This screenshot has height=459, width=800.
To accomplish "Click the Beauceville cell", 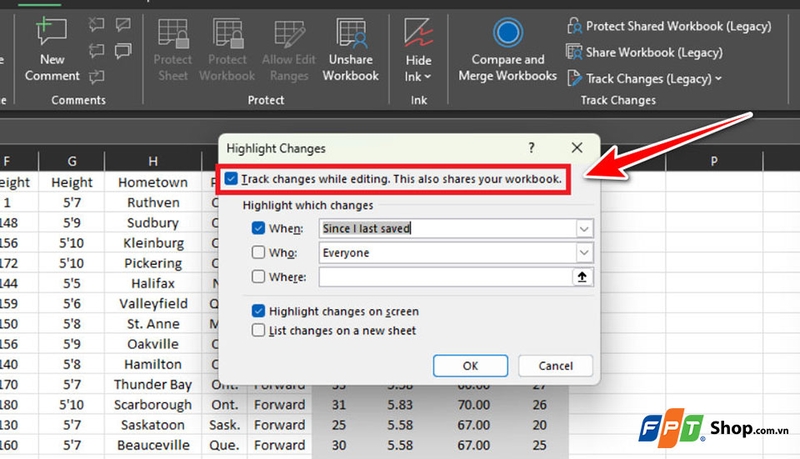I will click(x=153, y=445).
